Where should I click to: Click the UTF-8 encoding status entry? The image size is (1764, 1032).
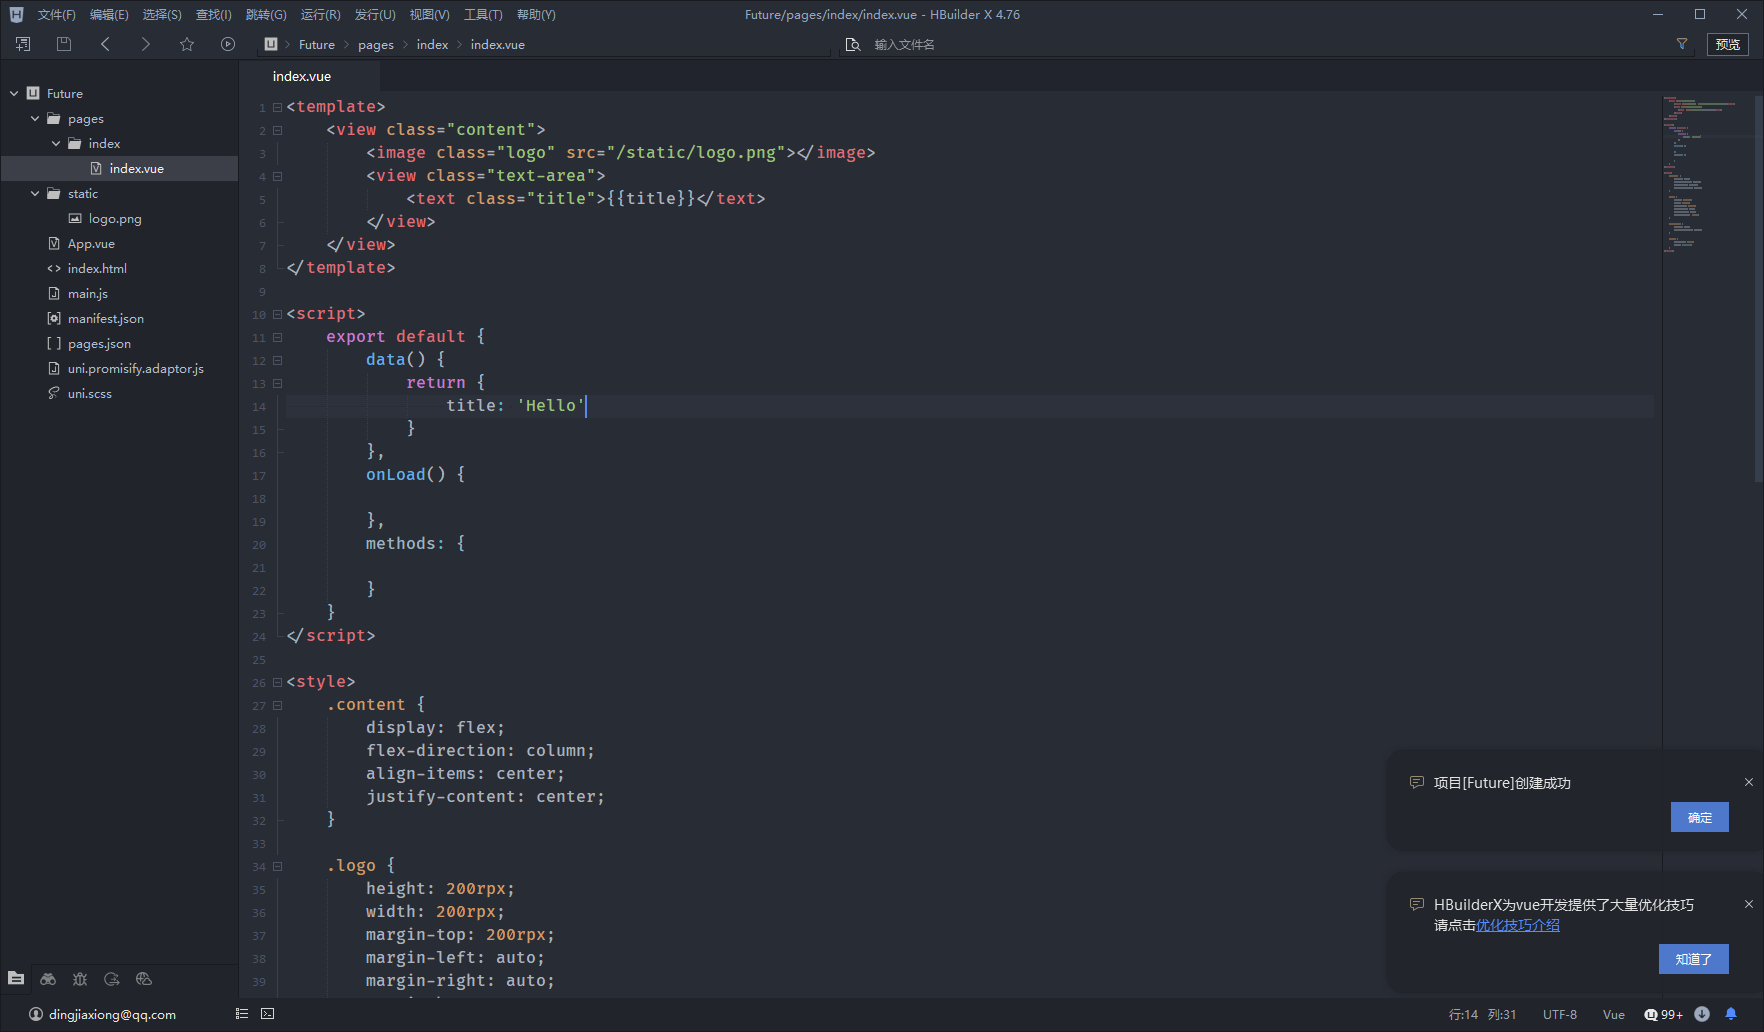pos(1560,1014)
